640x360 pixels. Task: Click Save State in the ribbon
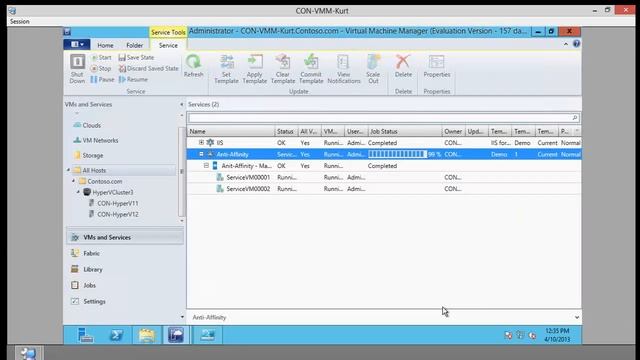tap(136, 58)
